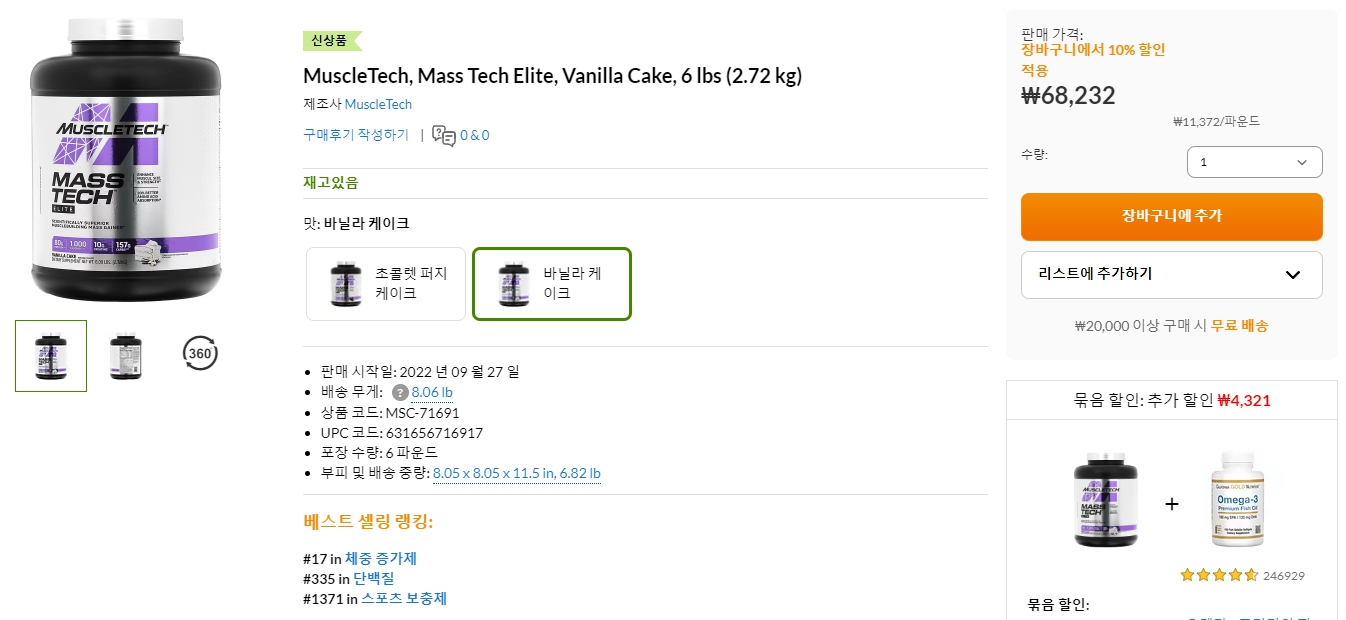Open the MuscleTech manufacturer link
This screenshot has height=620, width=1346.
378,104
